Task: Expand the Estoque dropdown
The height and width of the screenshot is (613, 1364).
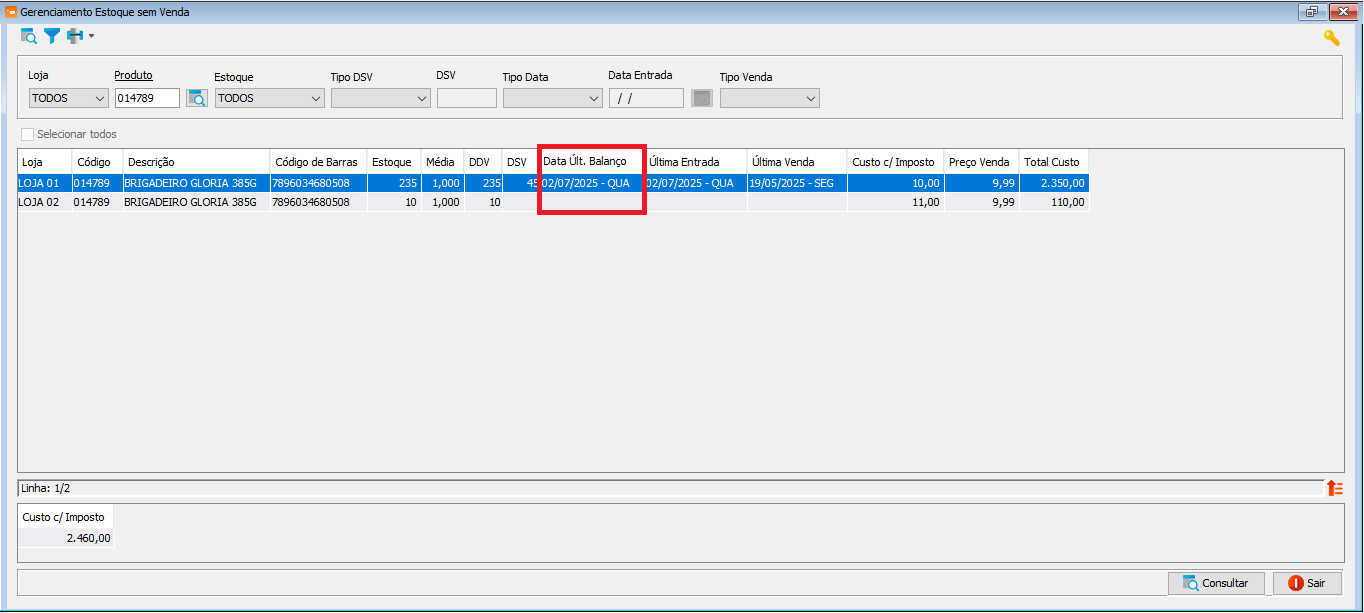Action: coord(269,98)
